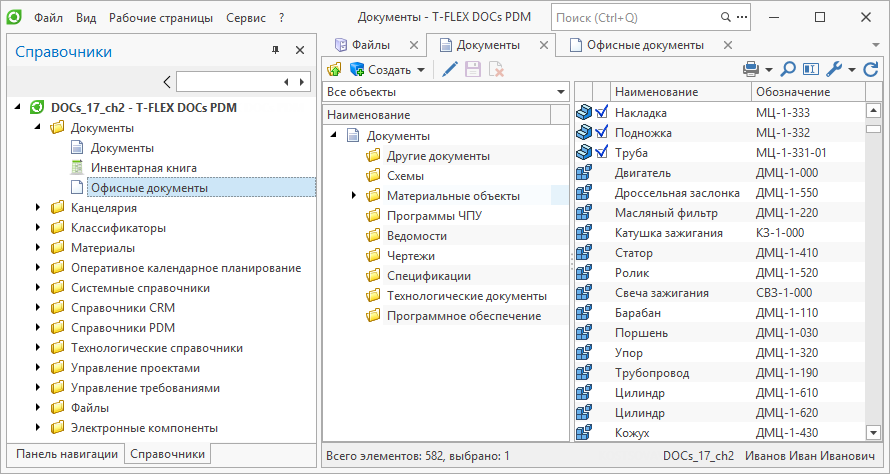Select the Чертежи folder

410,255
